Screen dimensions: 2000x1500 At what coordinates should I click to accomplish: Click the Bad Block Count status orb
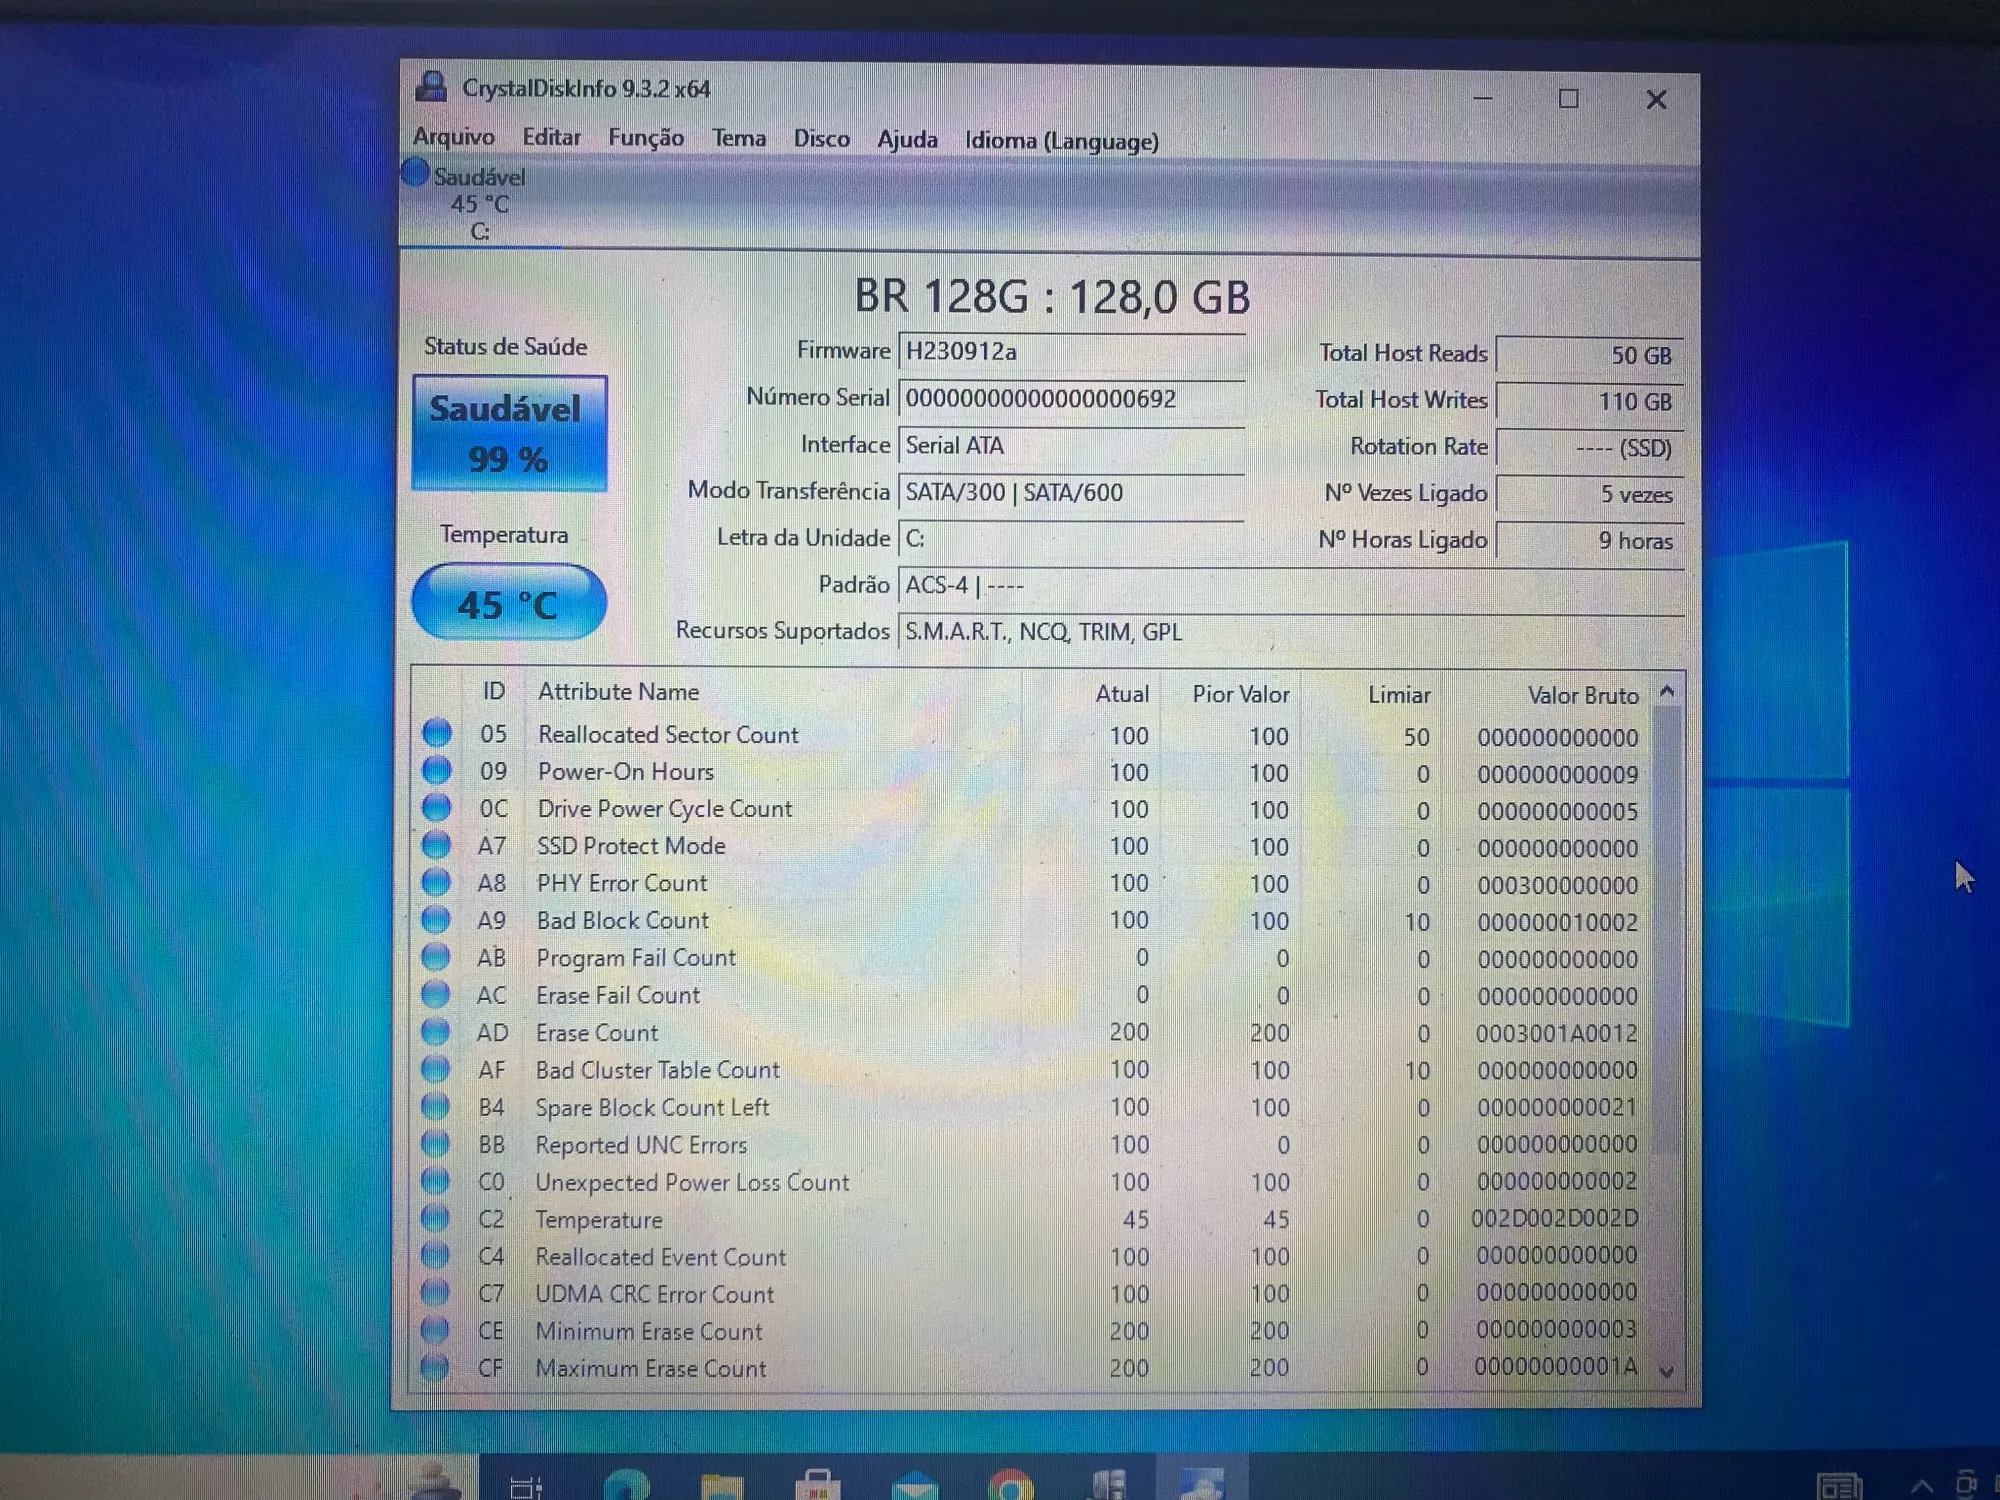coord(436,920)
